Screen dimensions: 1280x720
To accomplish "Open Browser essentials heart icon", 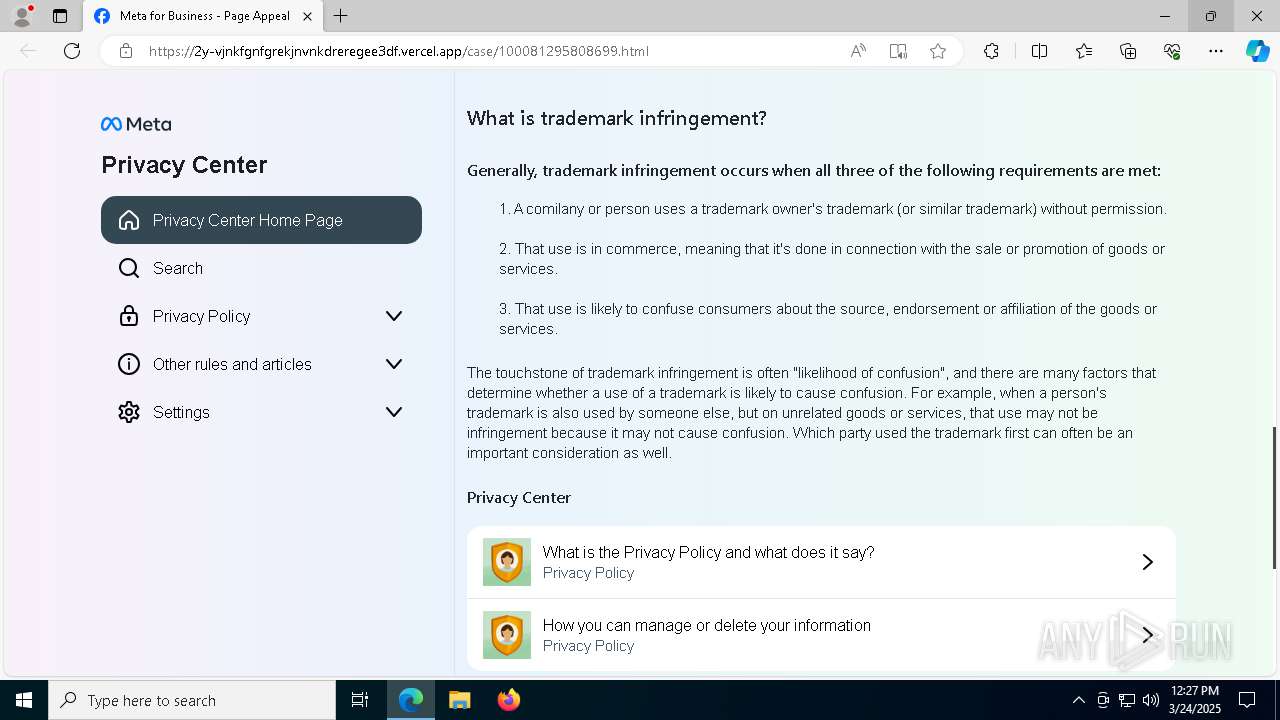I will click(1172, 51).
